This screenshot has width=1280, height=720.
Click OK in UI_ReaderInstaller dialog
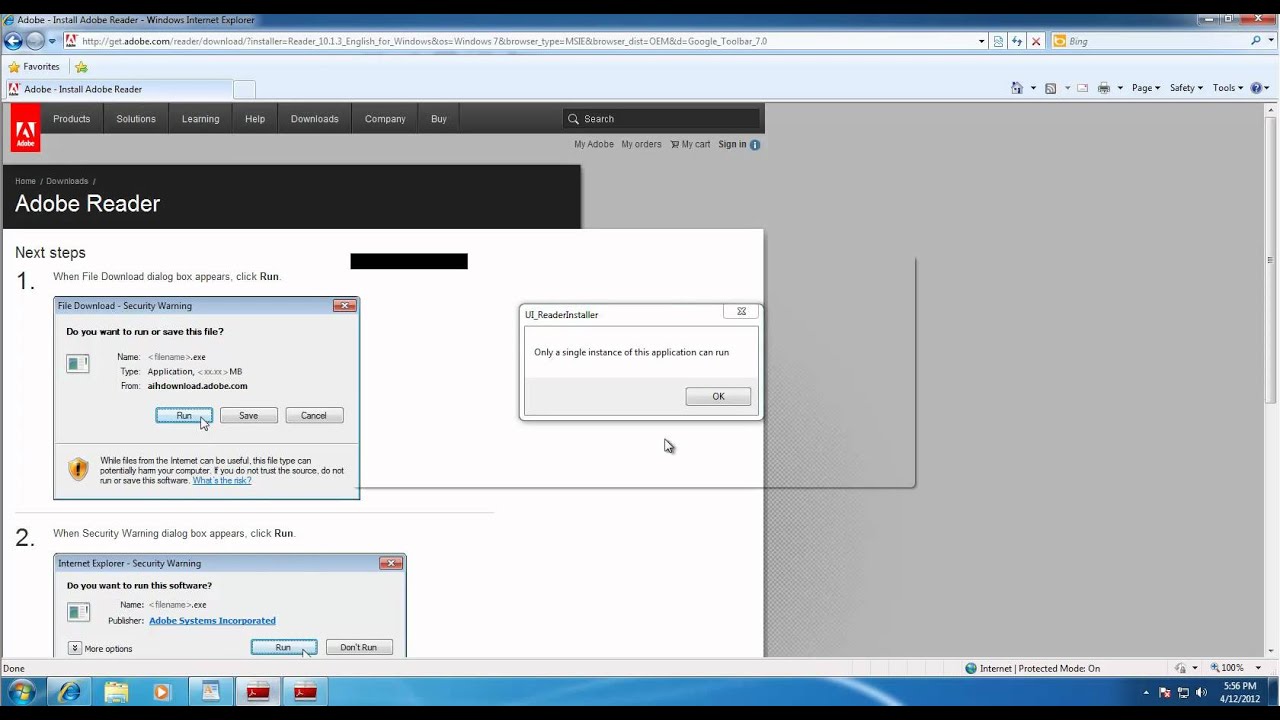coord(718,397)
